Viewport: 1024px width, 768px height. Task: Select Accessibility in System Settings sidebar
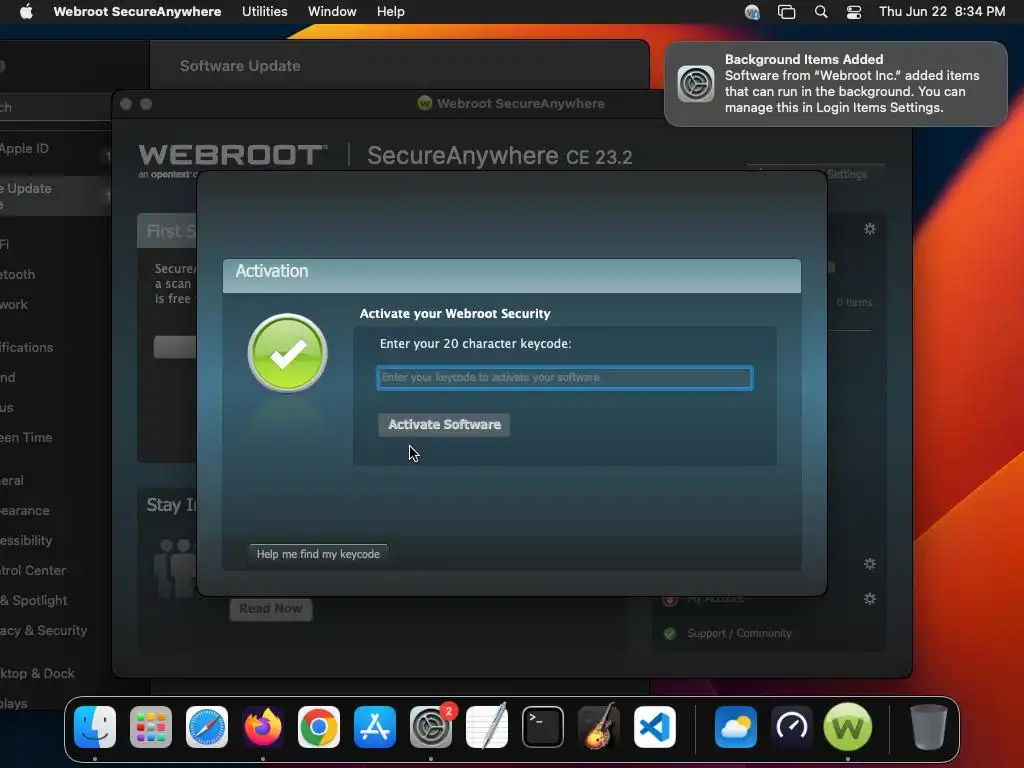[x=26, y=540]
